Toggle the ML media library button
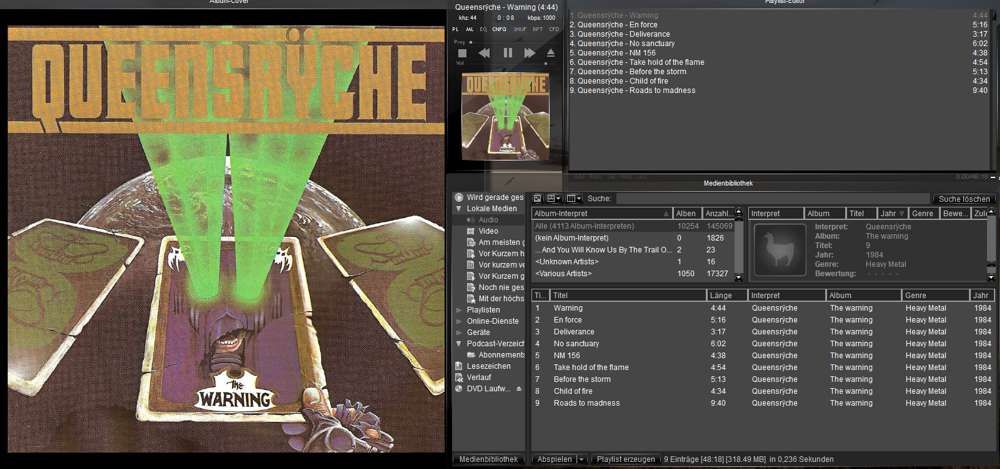Image resolution: width=1000 pixels, height=469 pixels. (x=470, y=30)
